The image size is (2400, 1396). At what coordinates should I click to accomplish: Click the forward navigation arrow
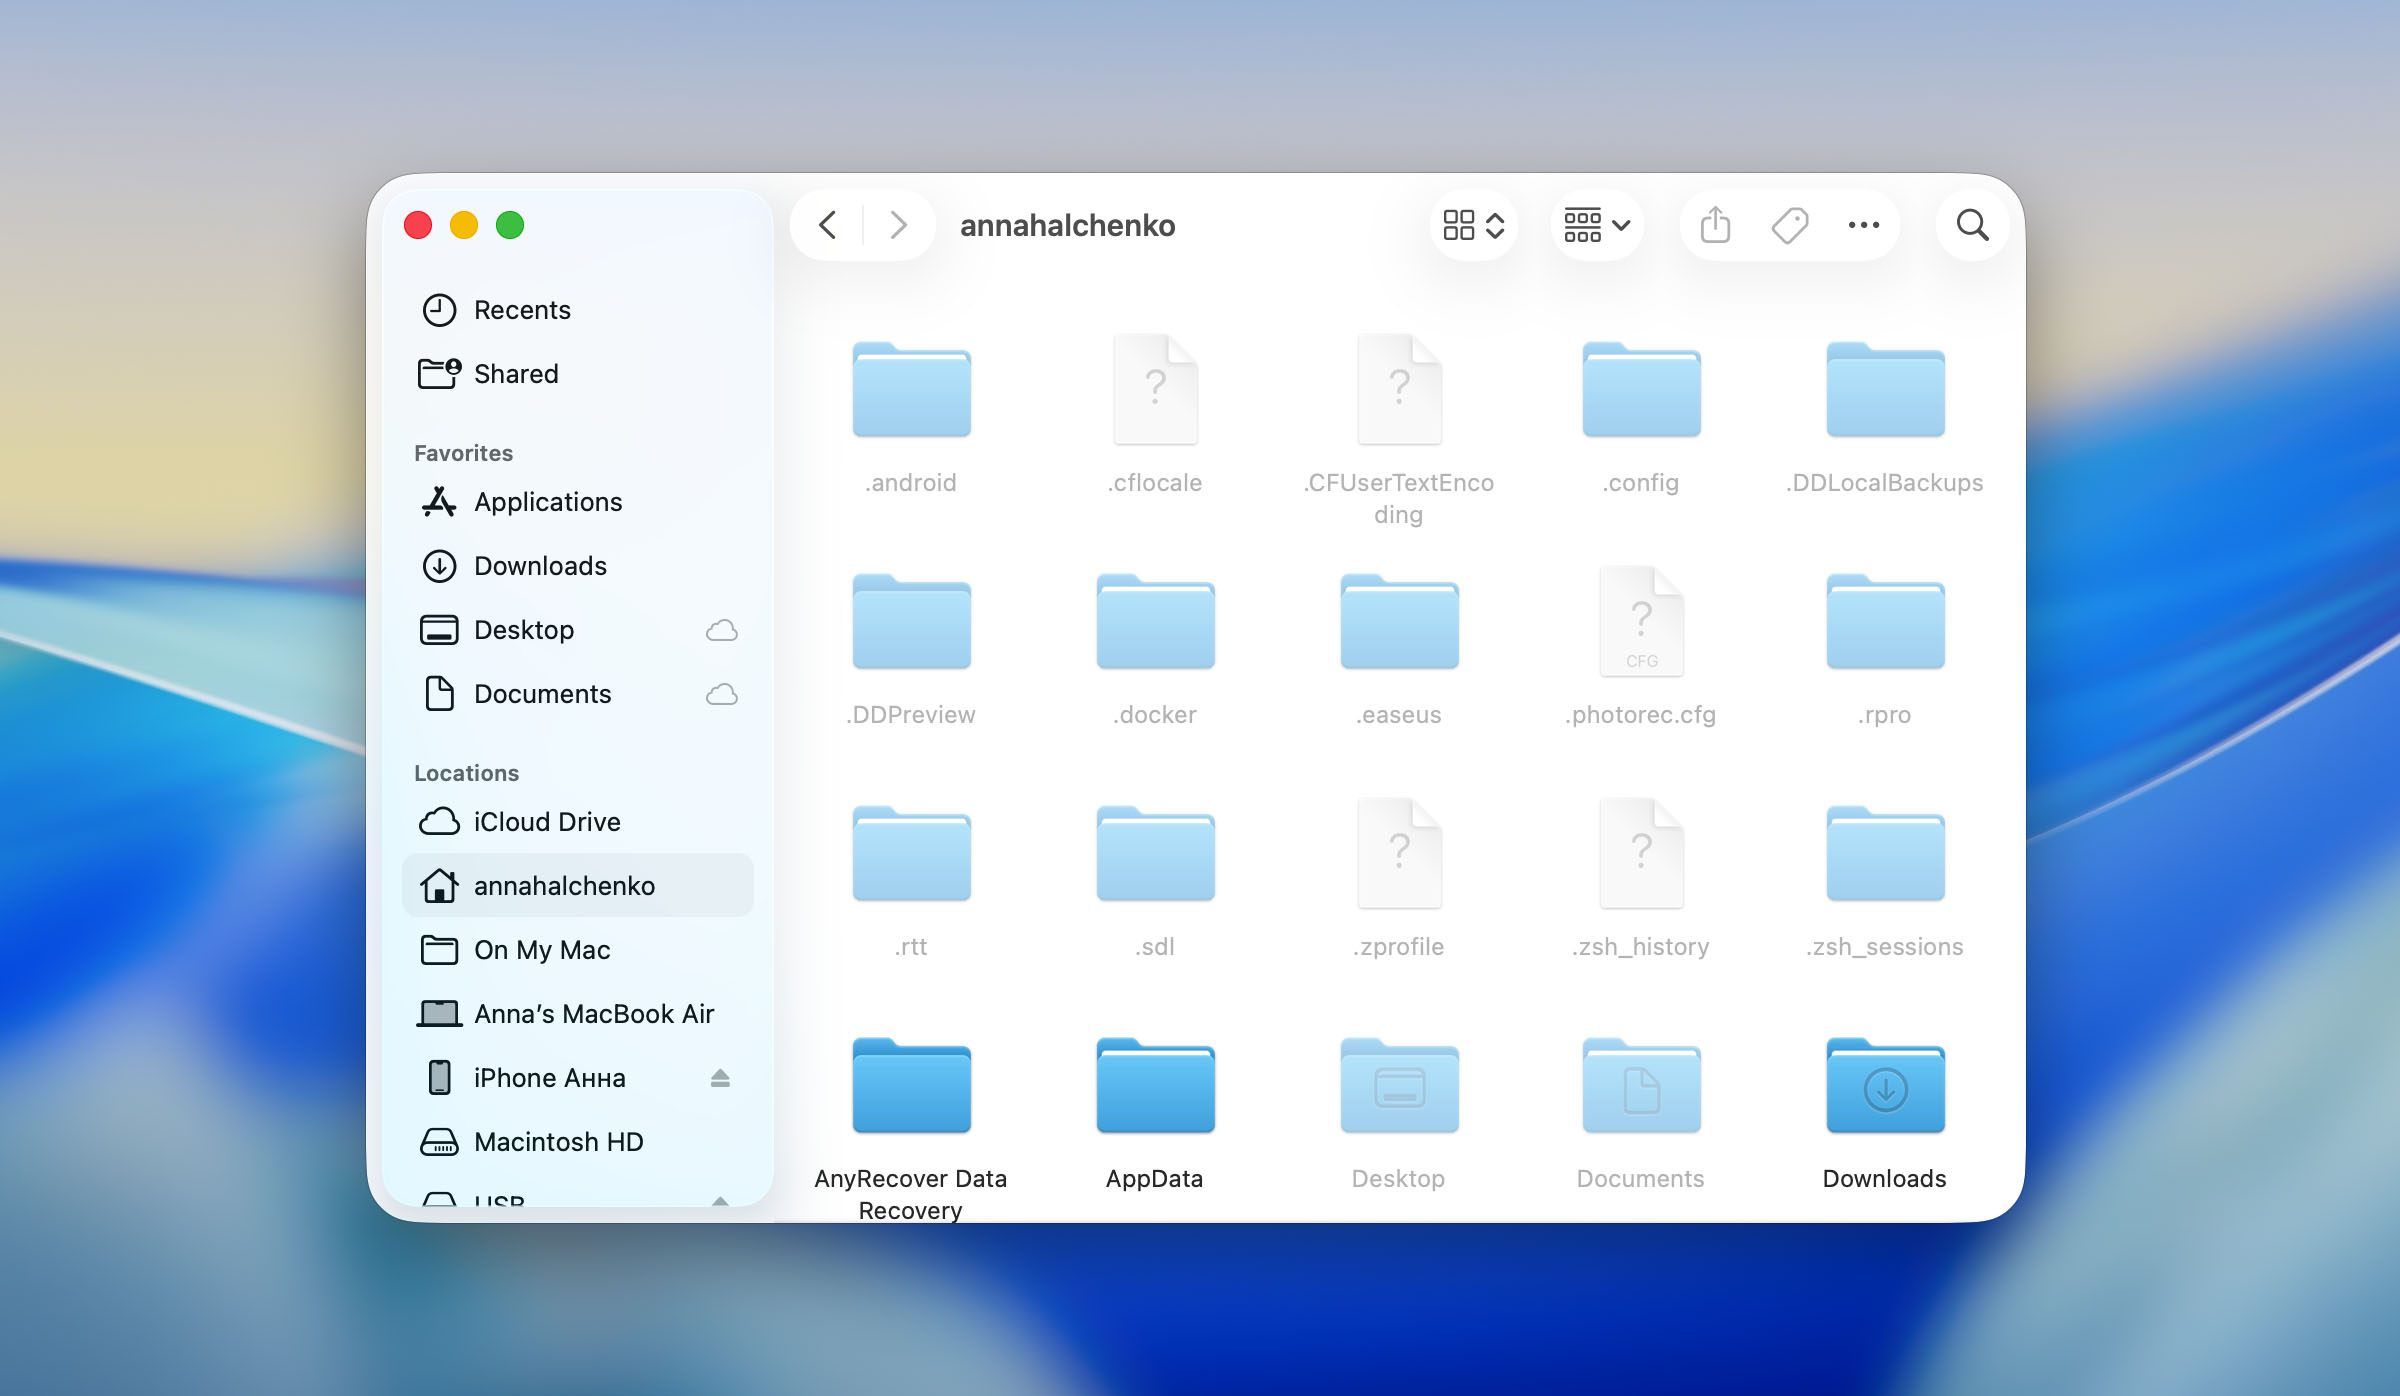pos(897,225)
